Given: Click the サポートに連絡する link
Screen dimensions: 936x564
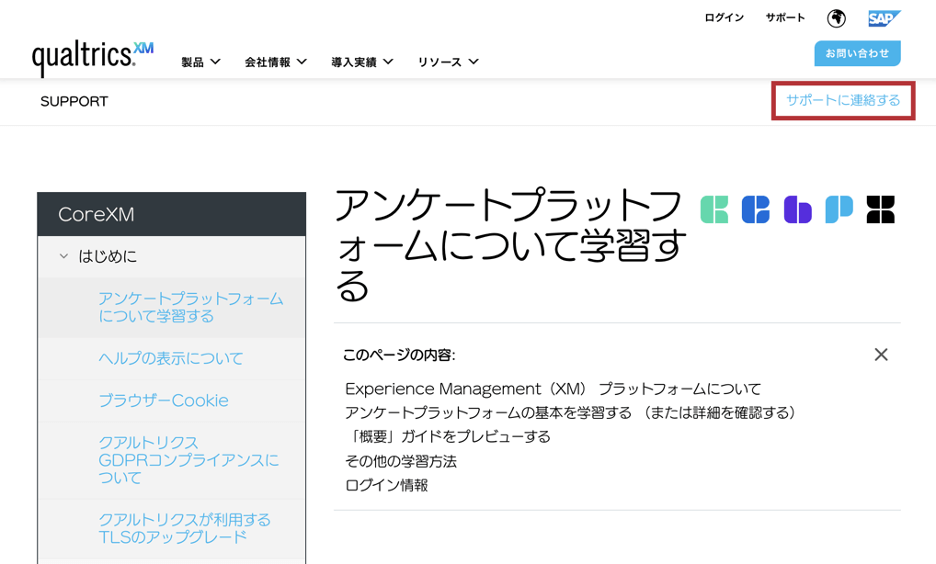Looking at the screenshot, I should (x=843, y=100).
